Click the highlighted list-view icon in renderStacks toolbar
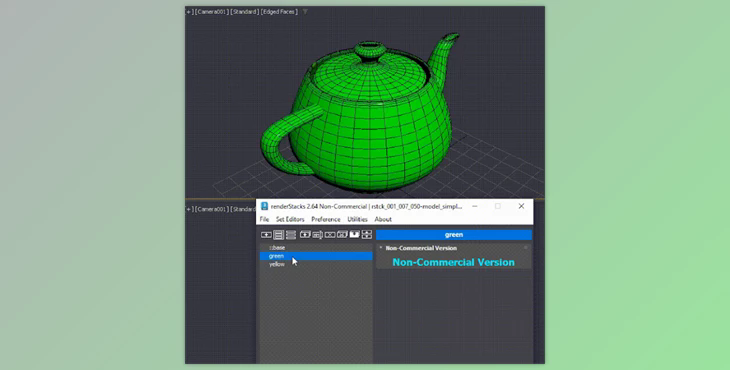The height and width of the screenshot is (370, 730). coord(278,235)
